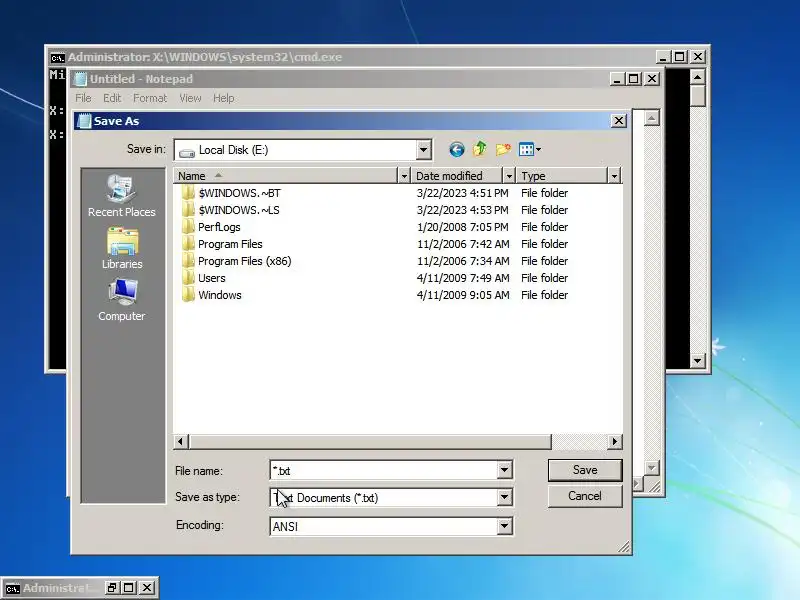The width and height of the screenshot is (800, 600).
Task: Select the $WINDOWS.~BT folder icon
Action: [188, 193]
